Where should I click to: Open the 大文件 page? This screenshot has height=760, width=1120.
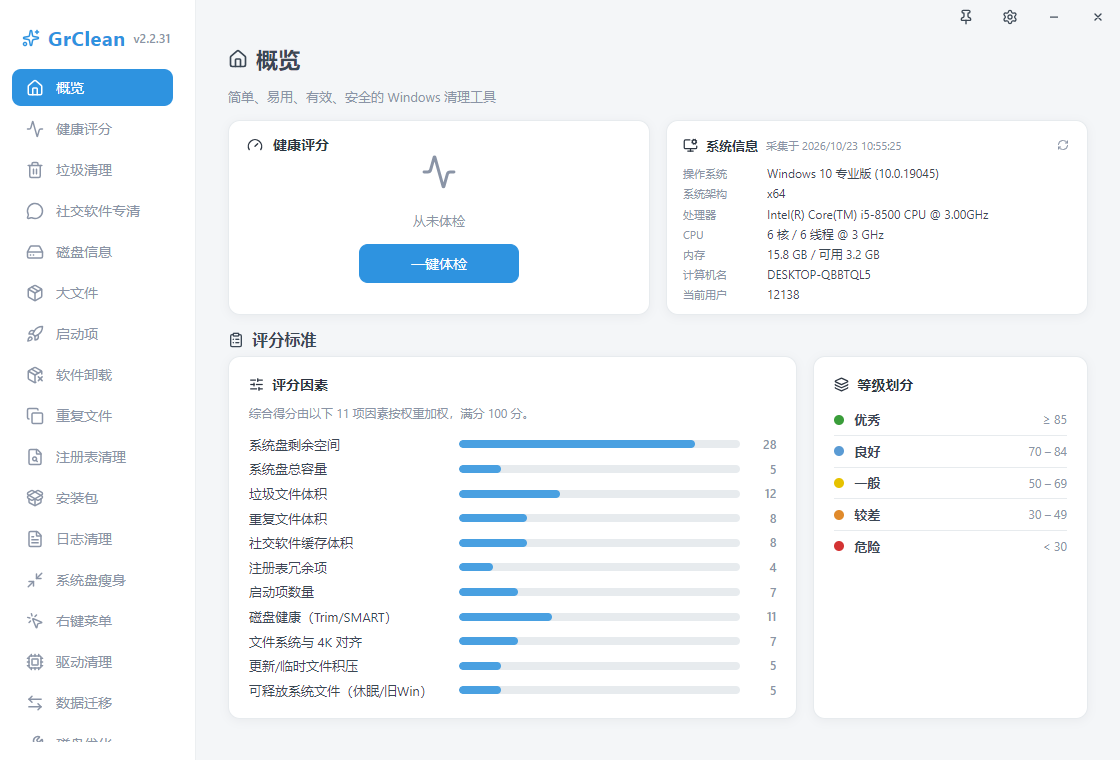(92, 293)
